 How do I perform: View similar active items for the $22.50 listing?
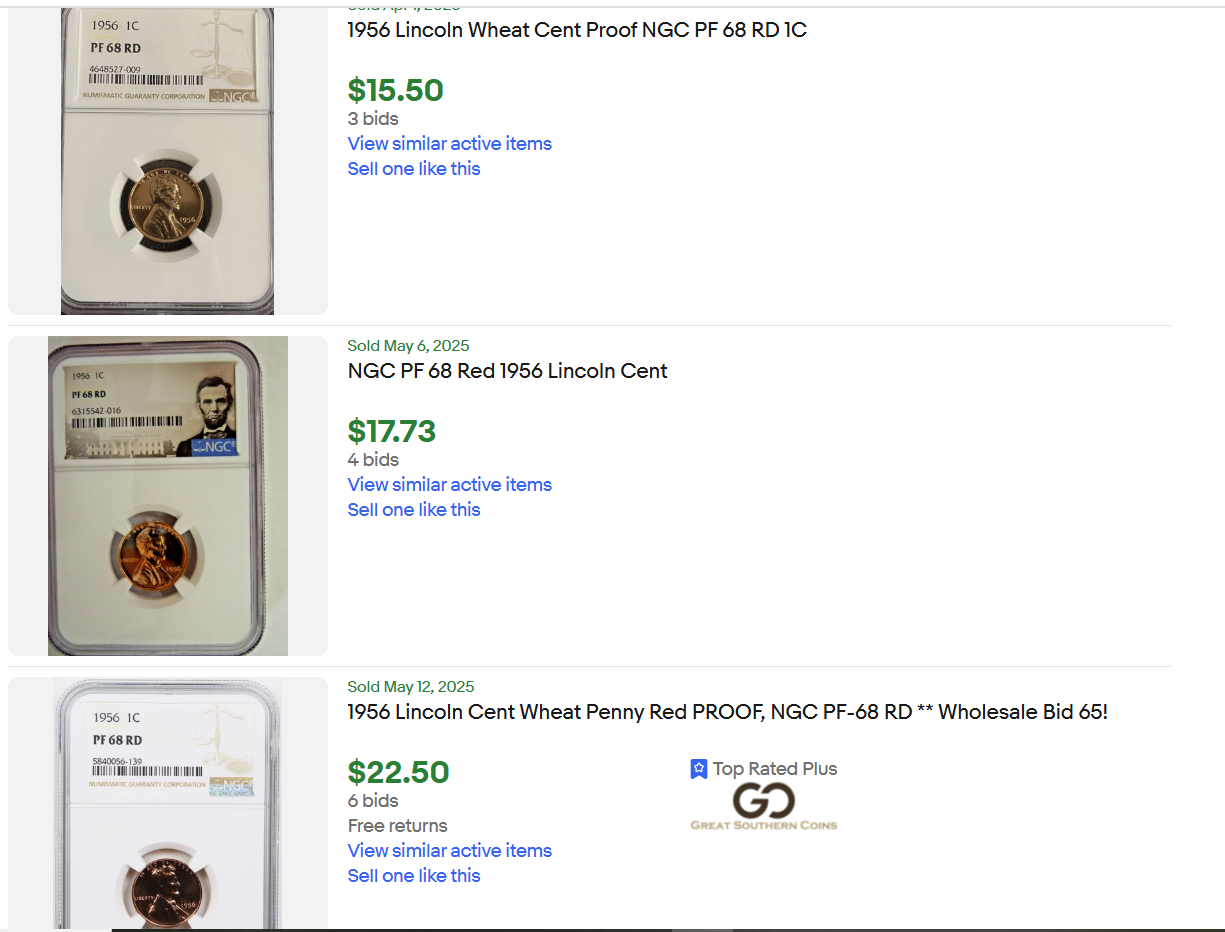click(449, 851)
